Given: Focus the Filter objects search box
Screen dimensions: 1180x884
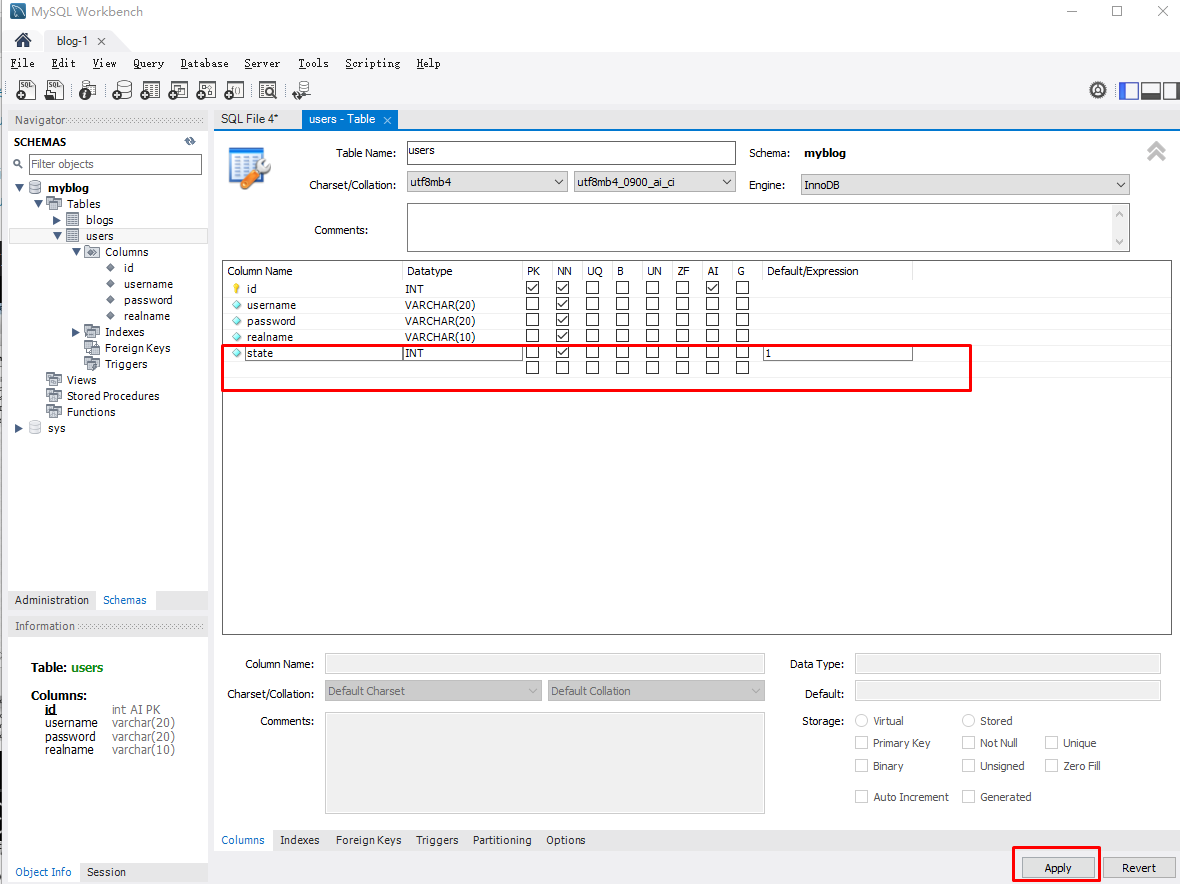Looking at the screenshot, I should [115, 164].
